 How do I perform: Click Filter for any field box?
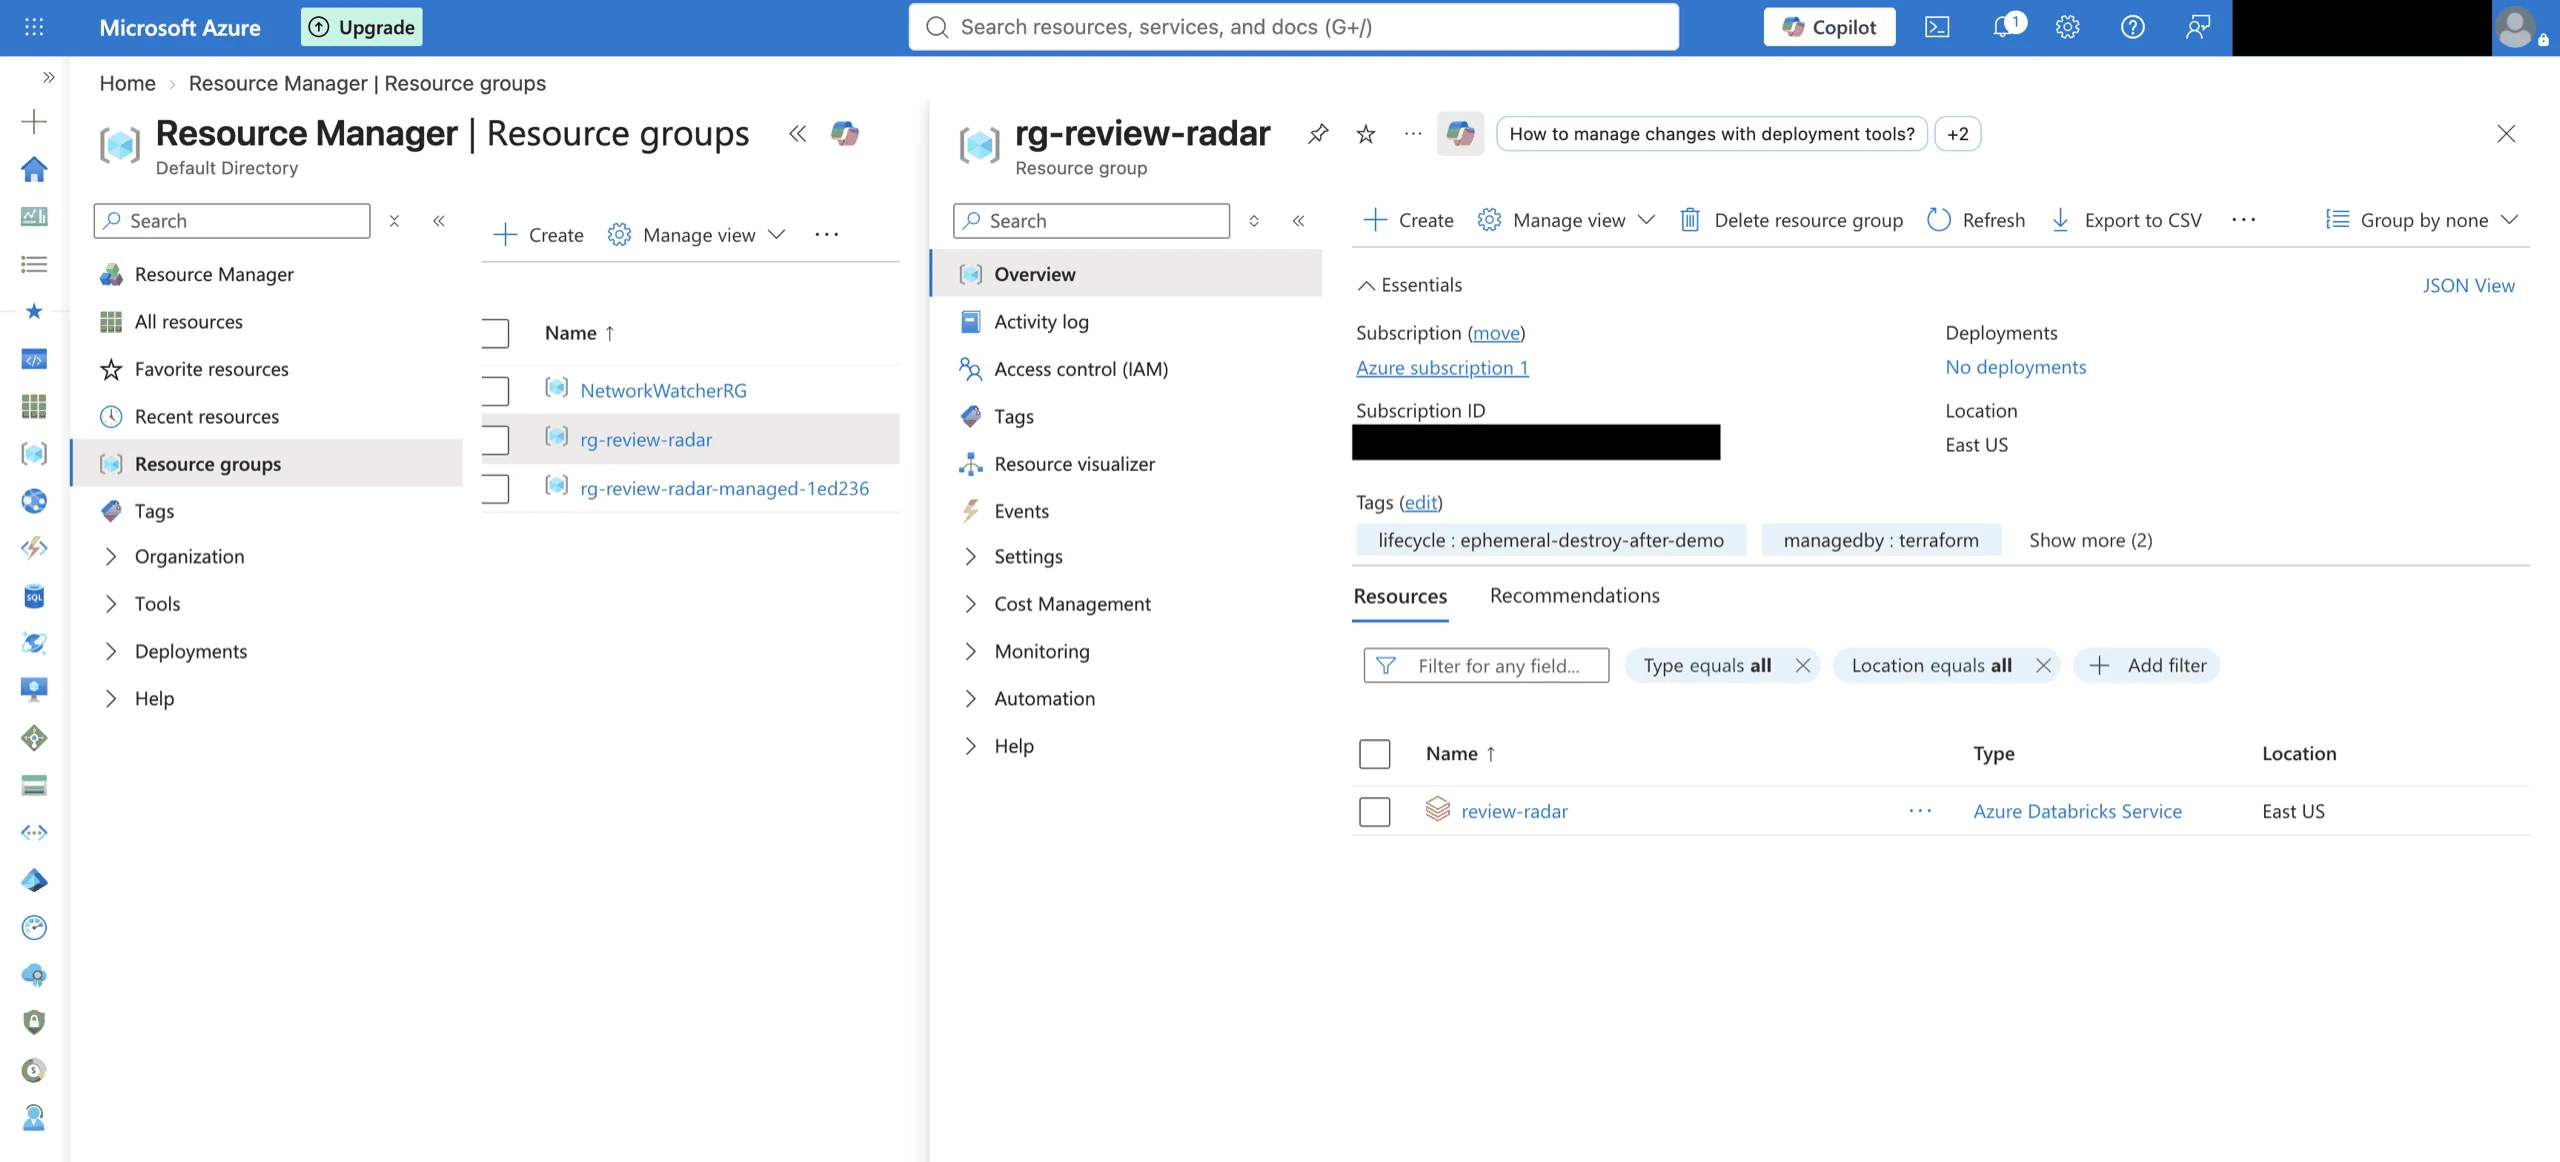(1486, 665)
